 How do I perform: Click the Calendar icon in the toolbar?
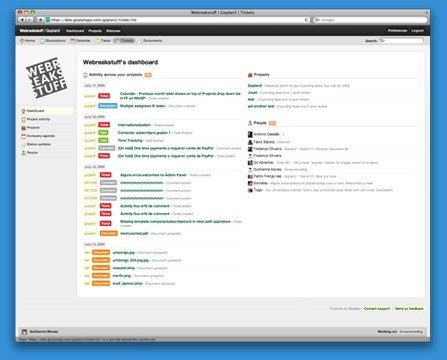click(72, 41)
